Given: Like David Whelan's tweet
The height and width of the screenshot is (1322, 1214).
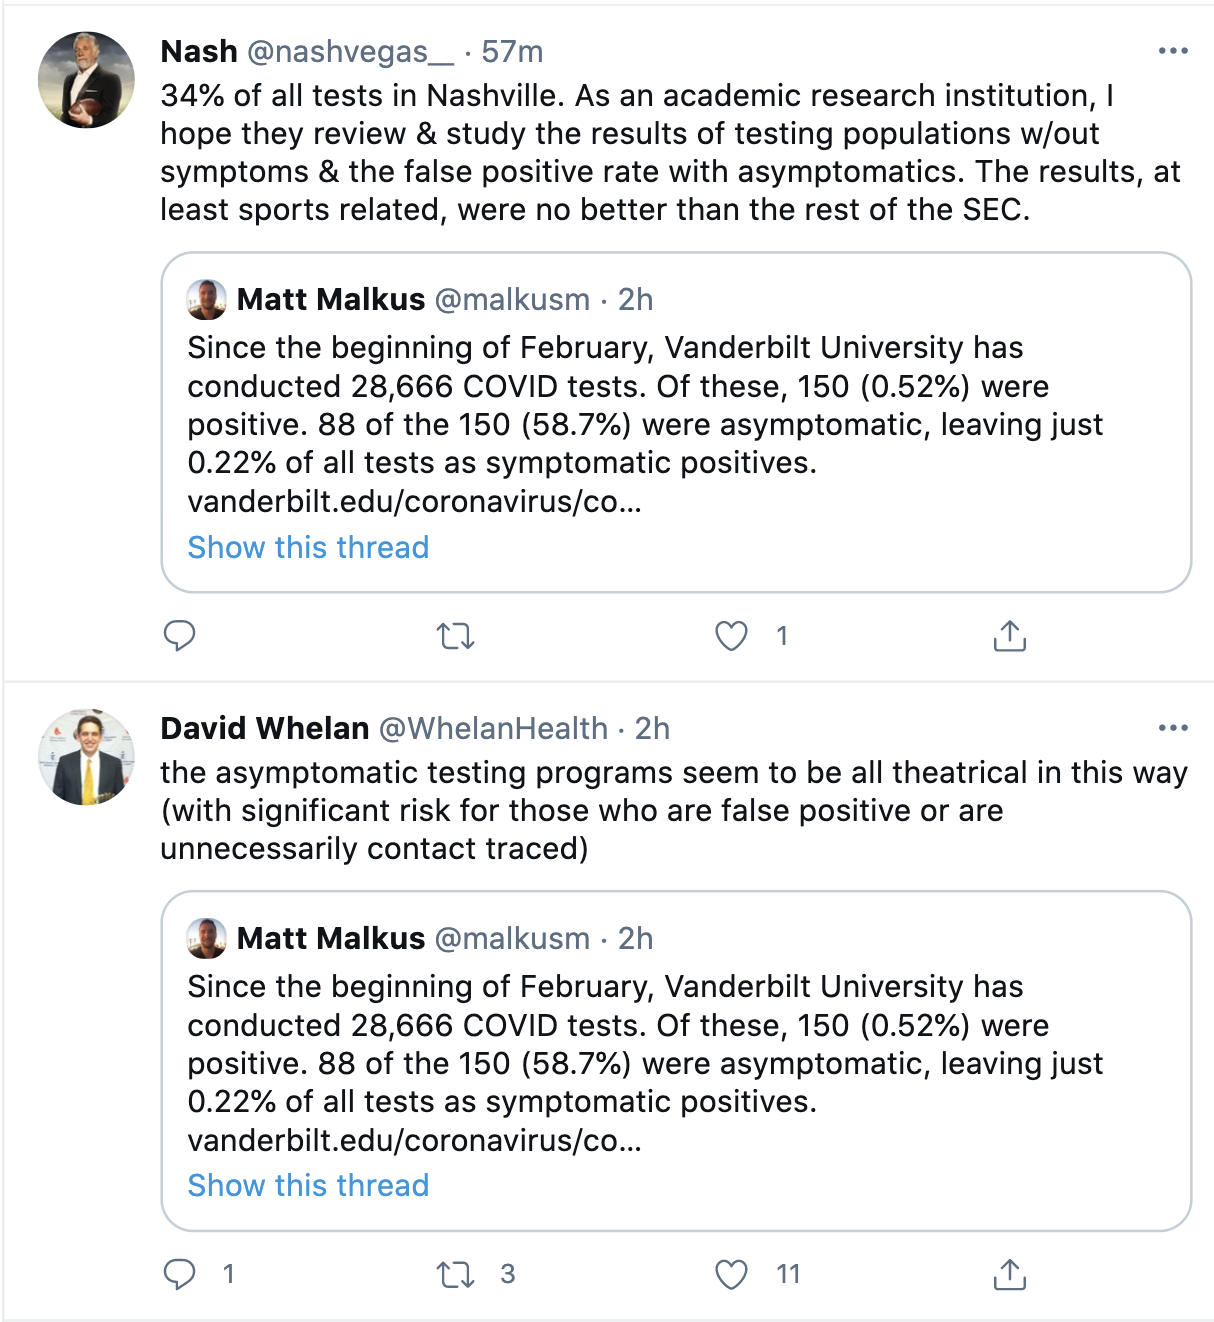Looking at the screenshot, I should click(x=731, y=1274).
